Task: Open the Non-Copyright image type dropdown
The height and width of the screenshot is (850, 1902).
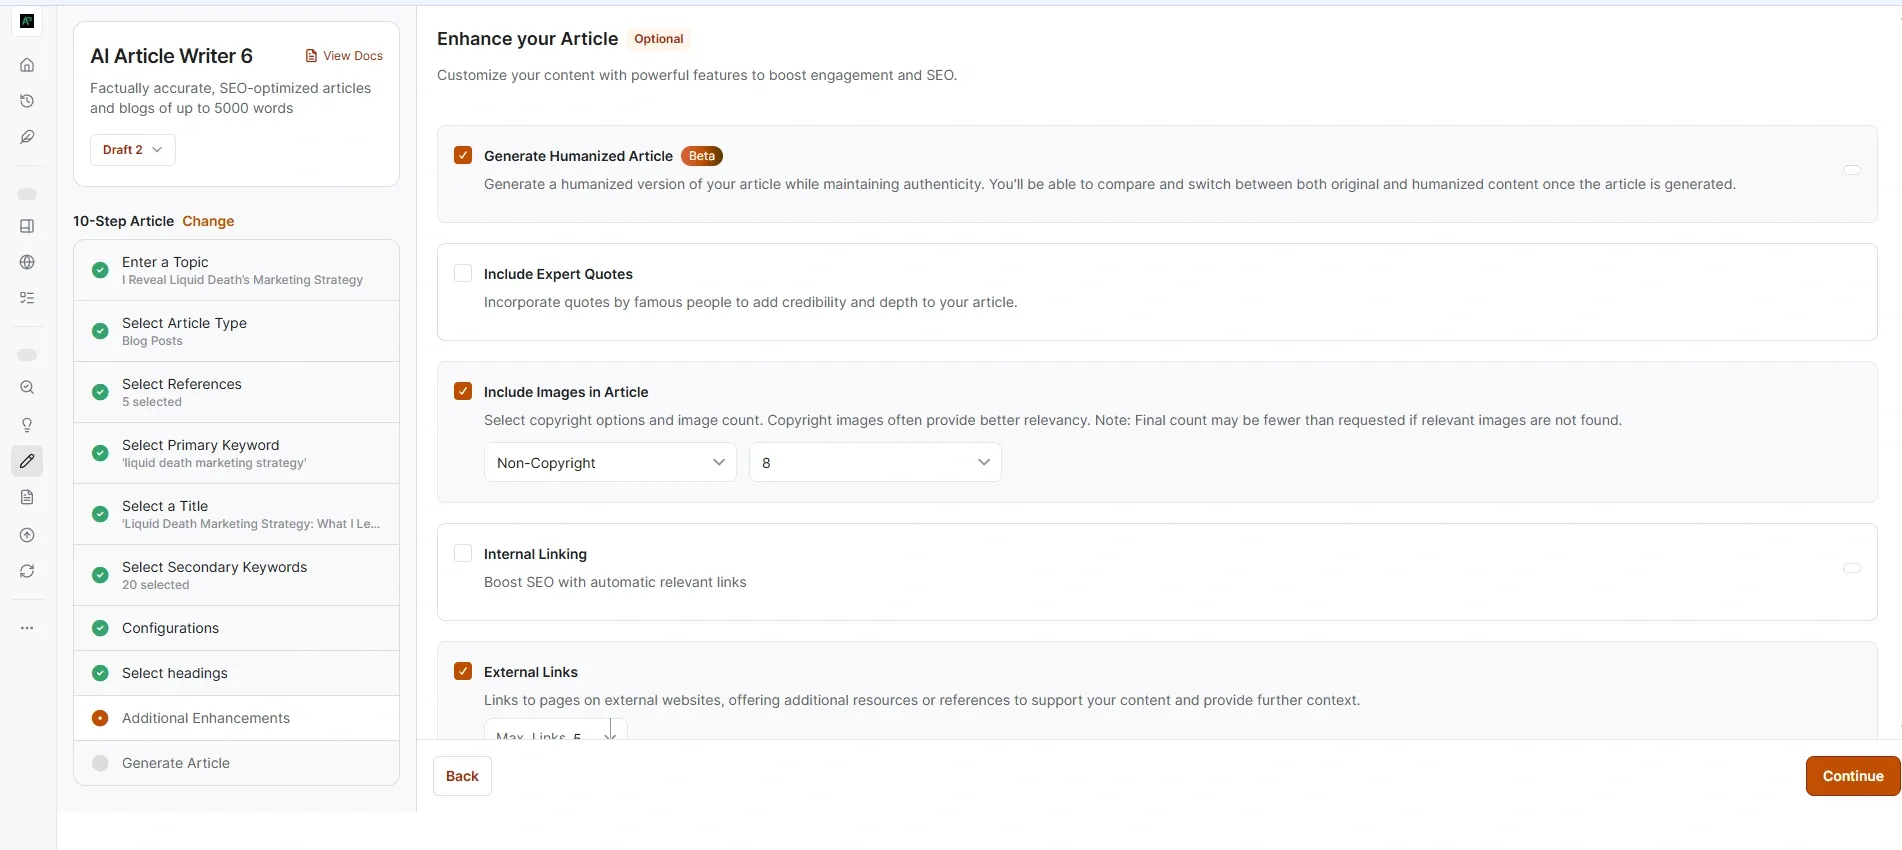Action: 610,462
